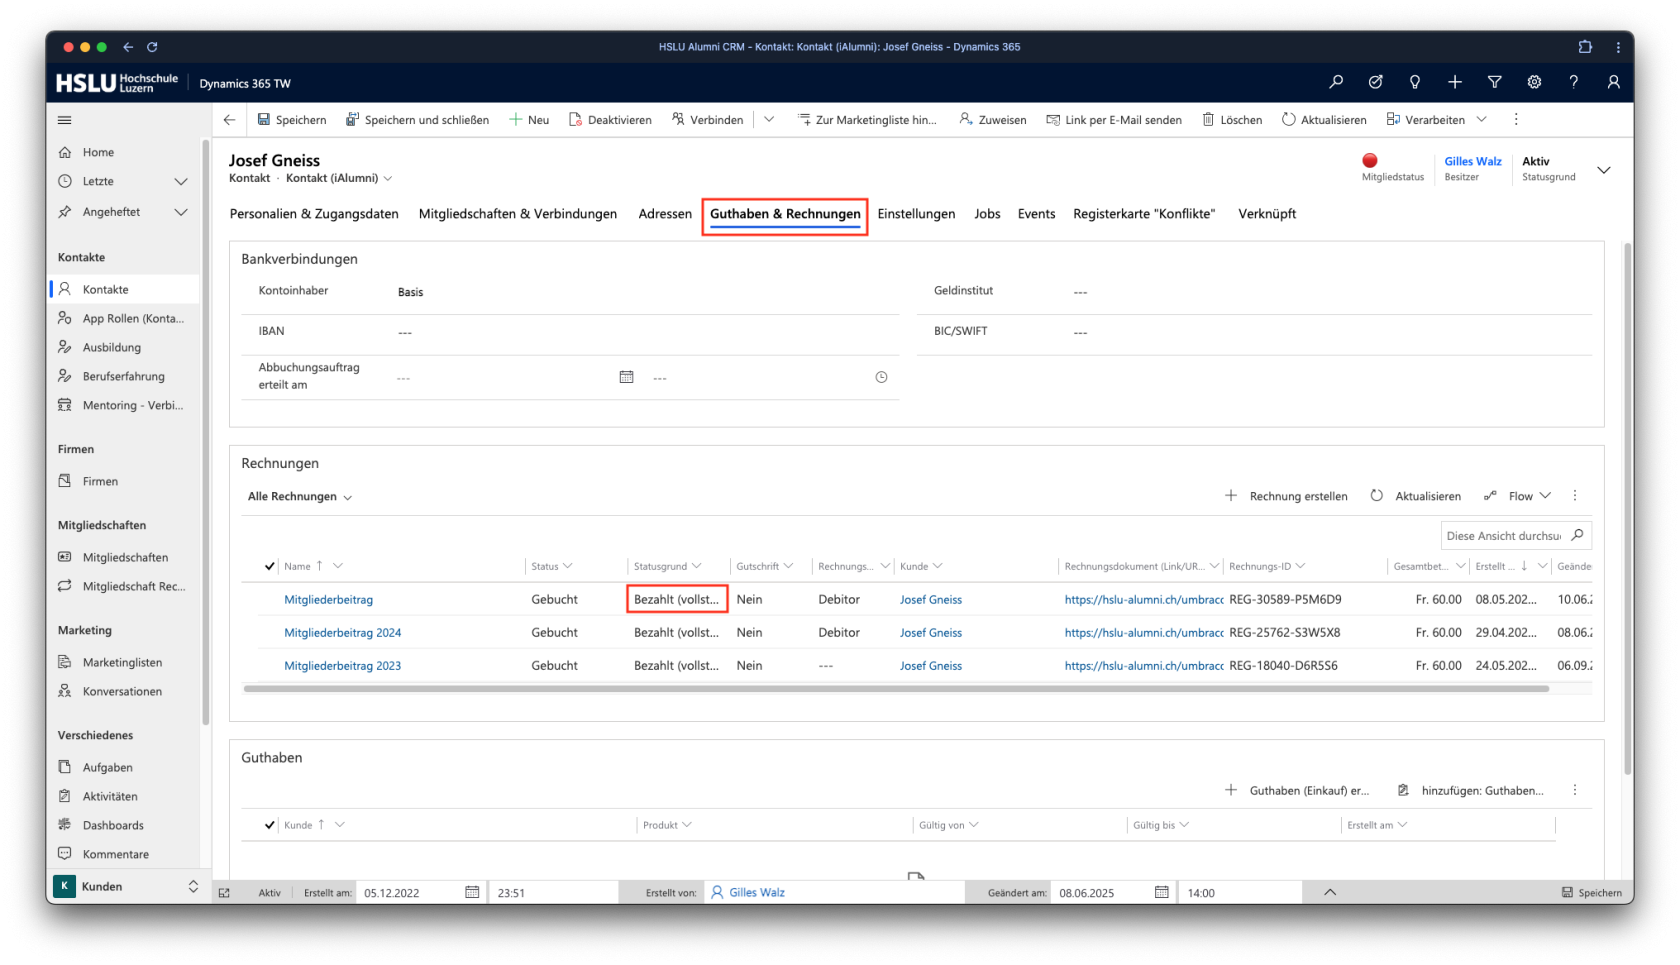Open the Mitgliederbeitrag 2024 invoice link
The height and width of the screenshot is (965, 1680).
pyautogui.click(x=342, y=633)
